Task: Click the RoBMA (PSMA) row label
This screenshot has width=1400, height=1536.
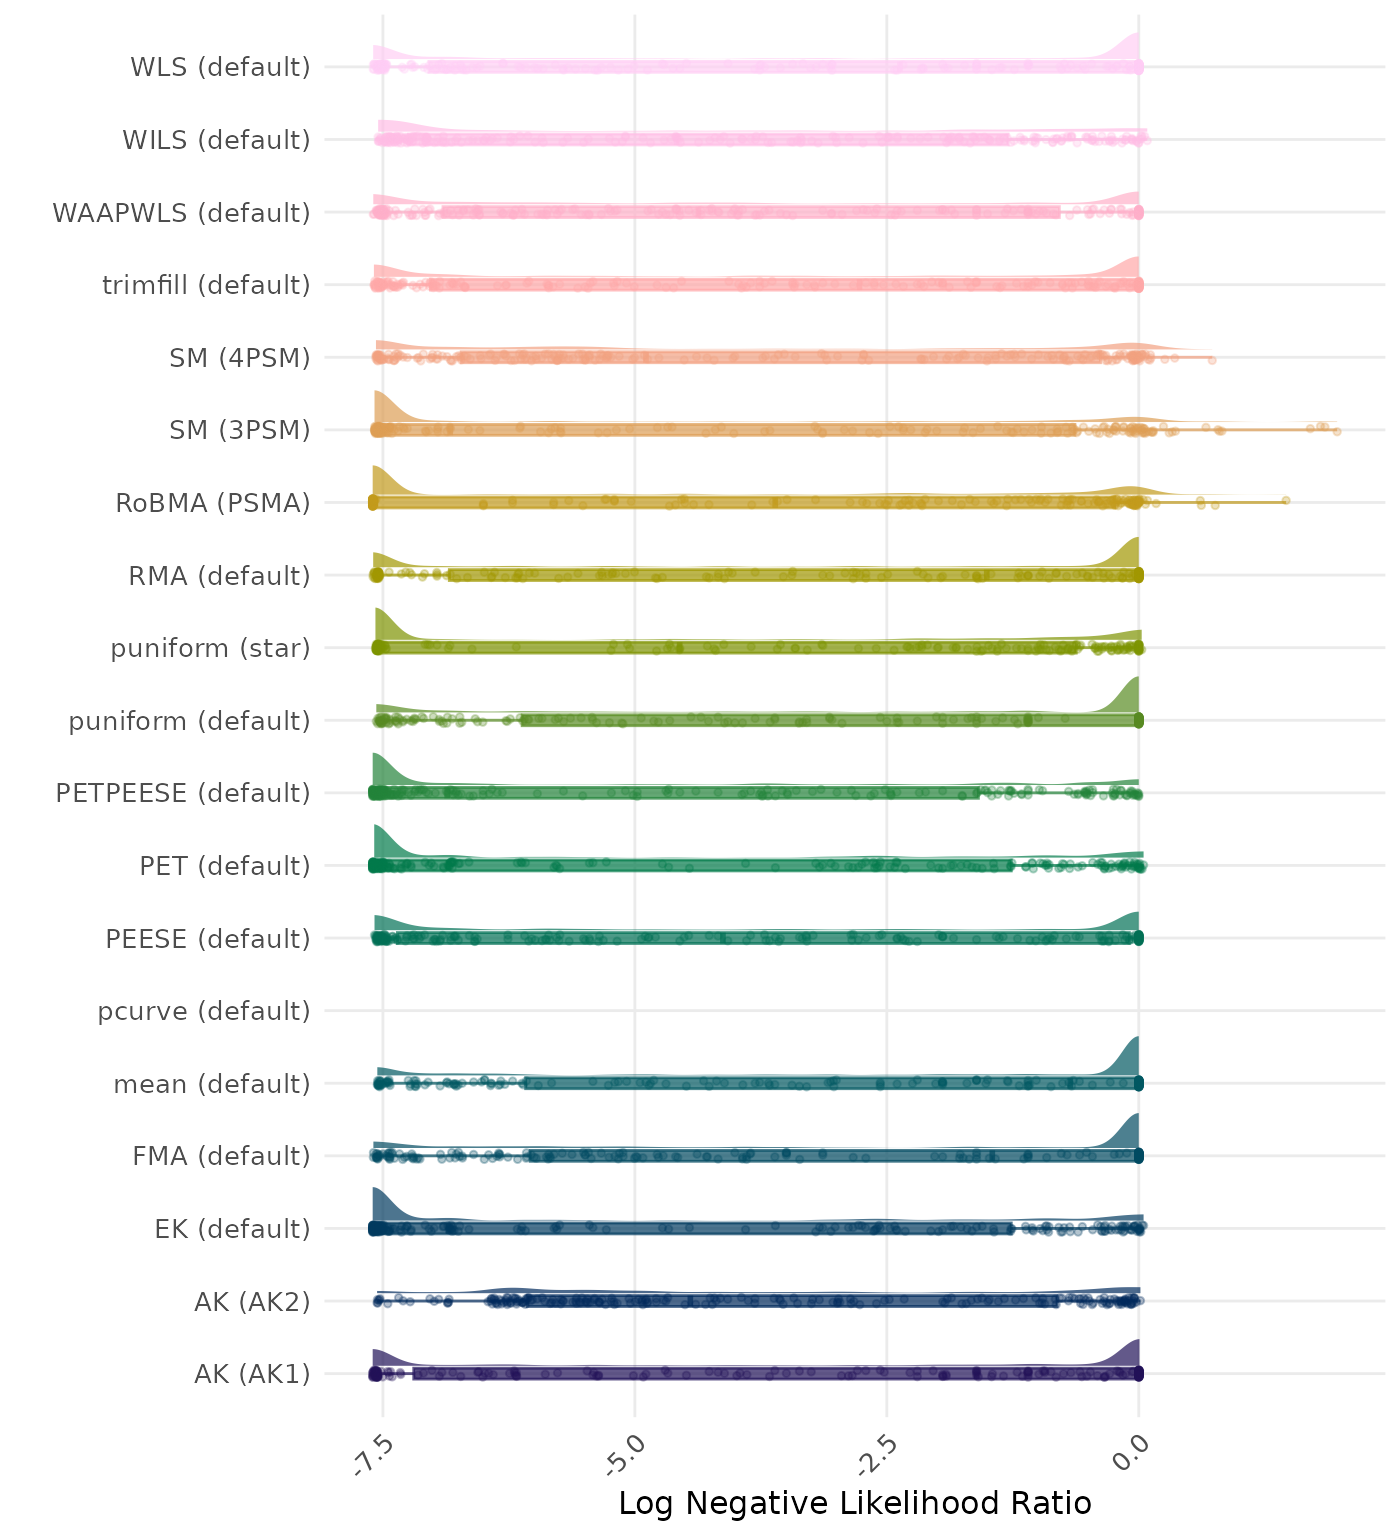Action: (213, 503)
